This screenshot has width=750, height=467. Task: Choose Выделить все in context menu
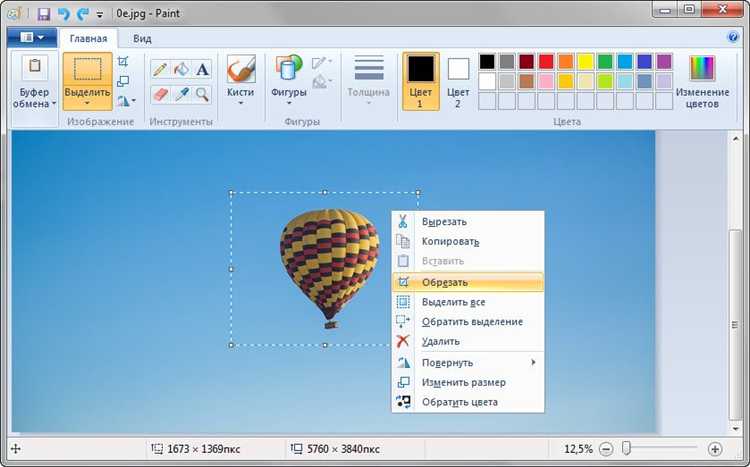[x=468, y=302]
